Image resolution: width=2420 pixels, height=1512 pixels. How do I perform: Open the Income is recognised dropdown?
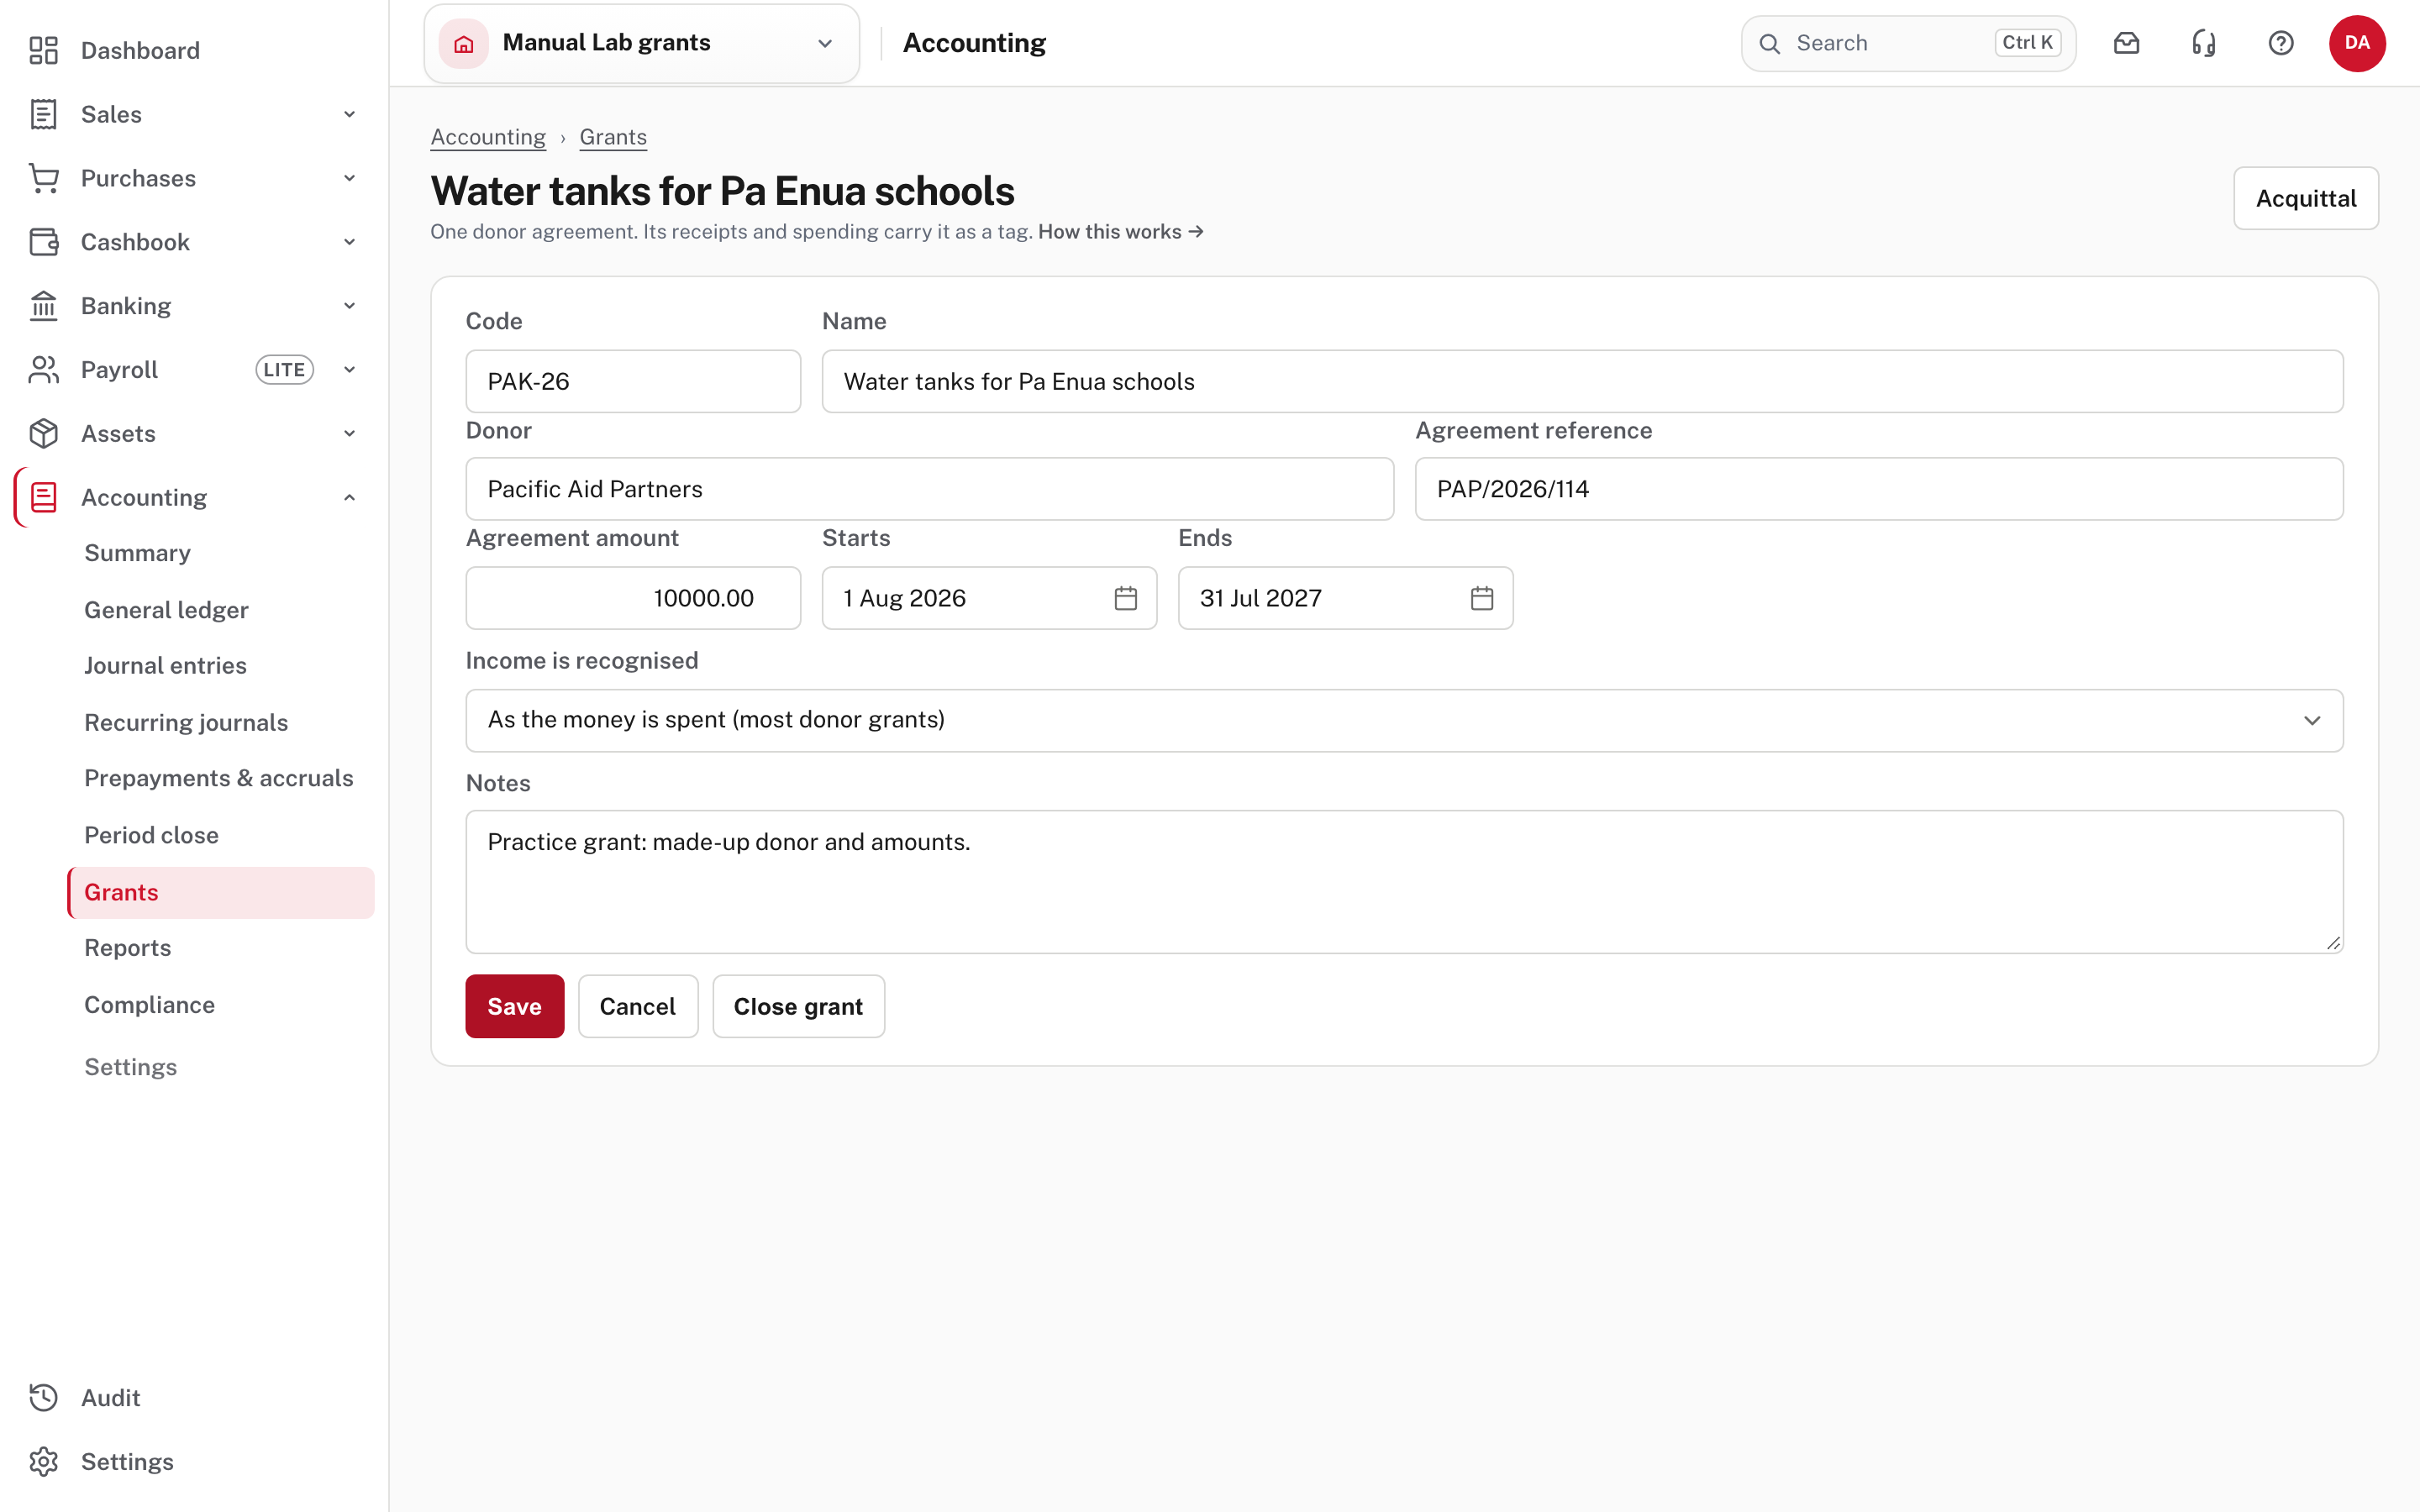[1404, 720]
